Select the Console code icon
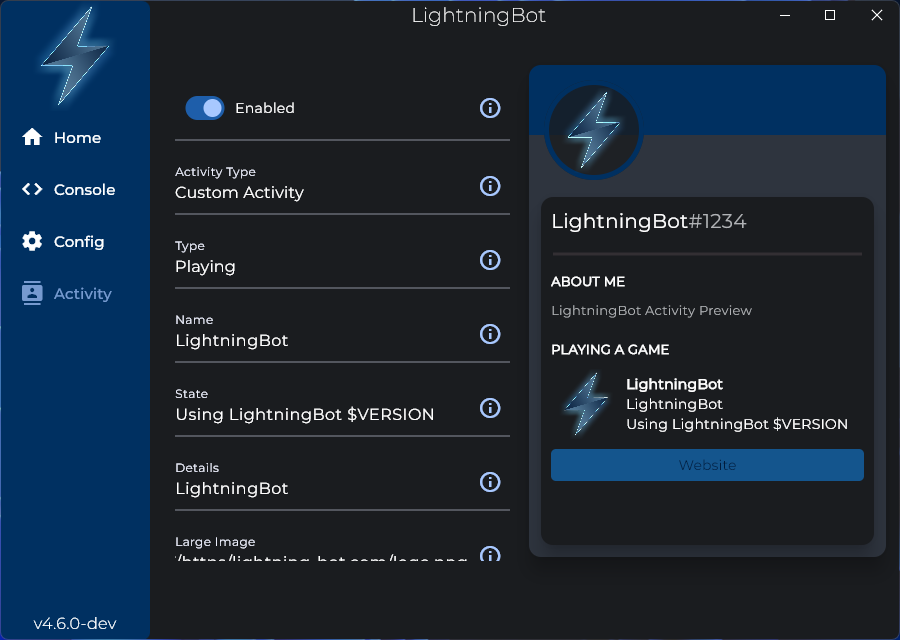Image resolution: width=900 pixels, height=640 pixels. [31, 189]
